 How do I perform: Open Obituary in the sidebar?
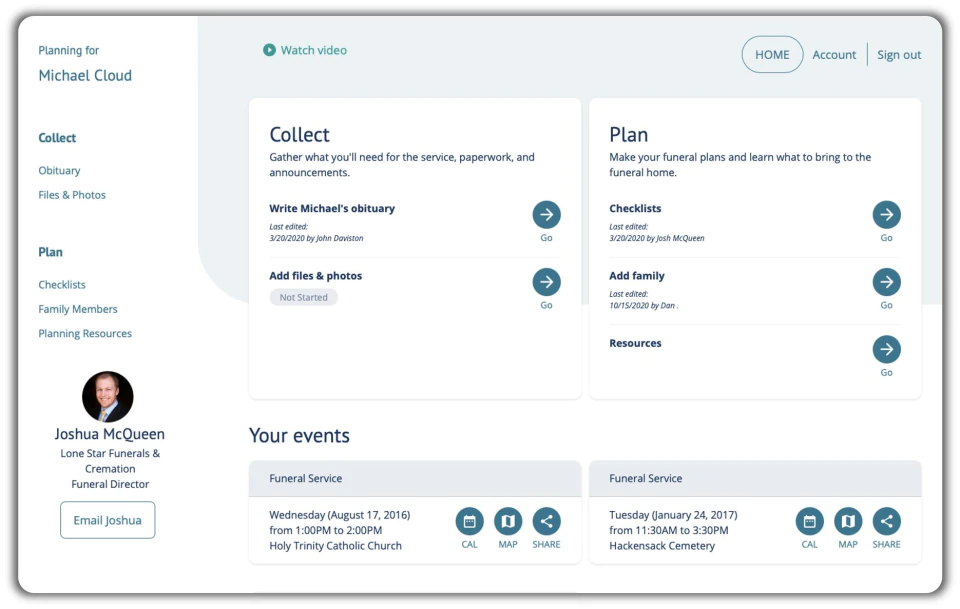(59, 171)
